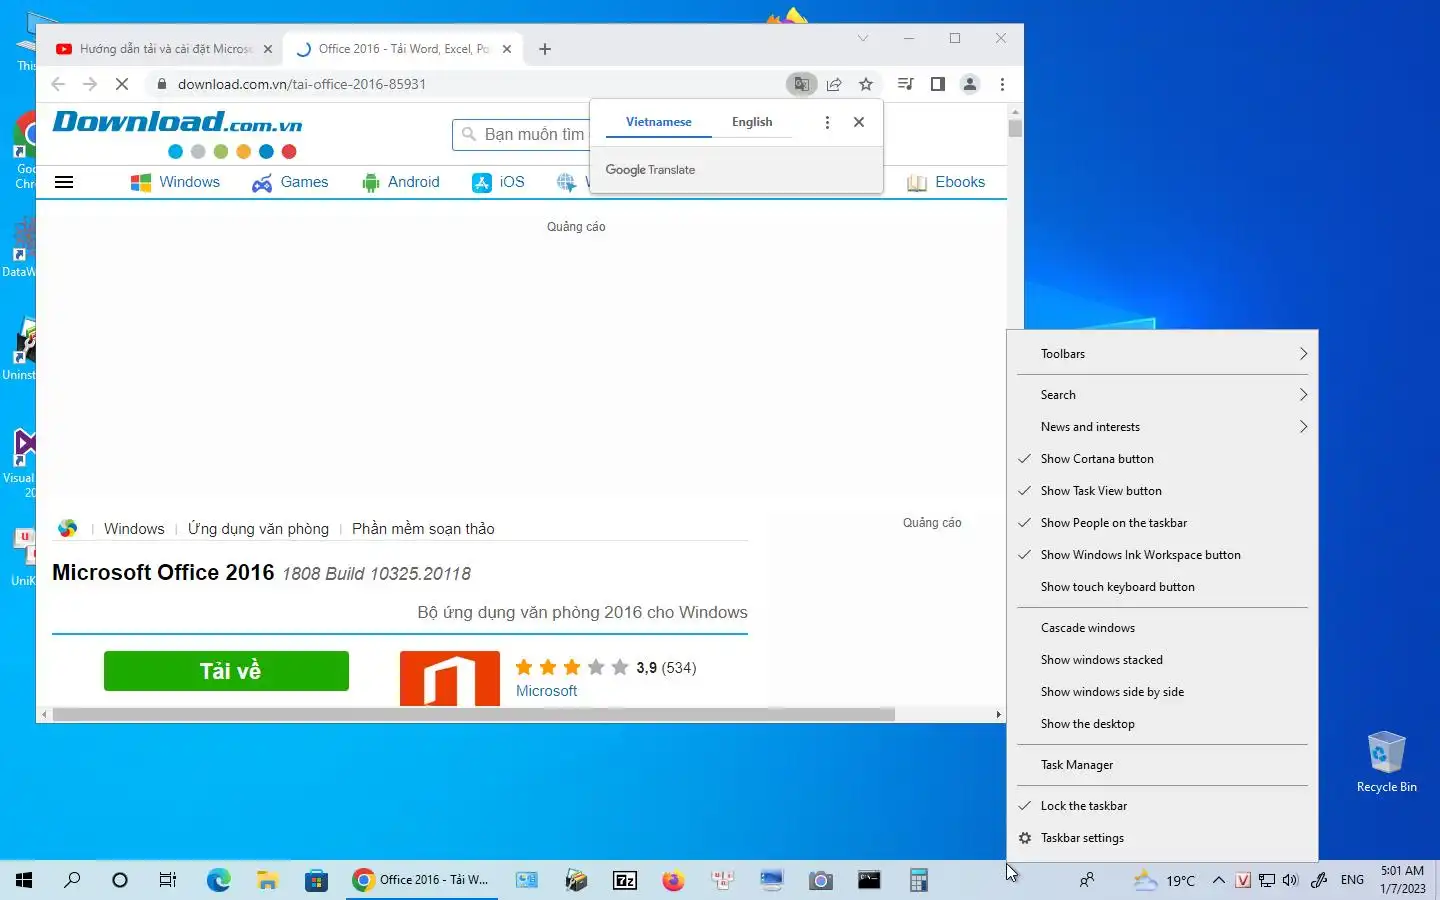
Task: Stop loading the page with the X button
Action: (x=122, y=84)
